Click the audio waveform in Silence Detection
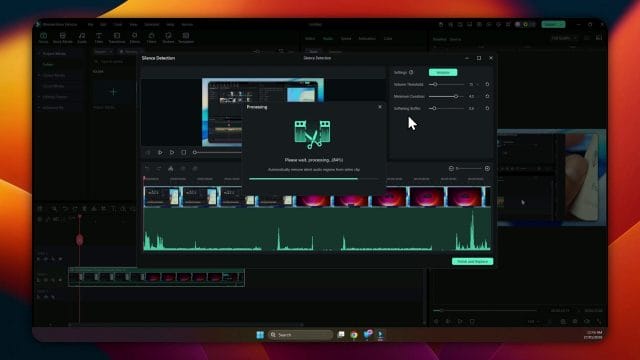640x360 pixels. [317, 229]
